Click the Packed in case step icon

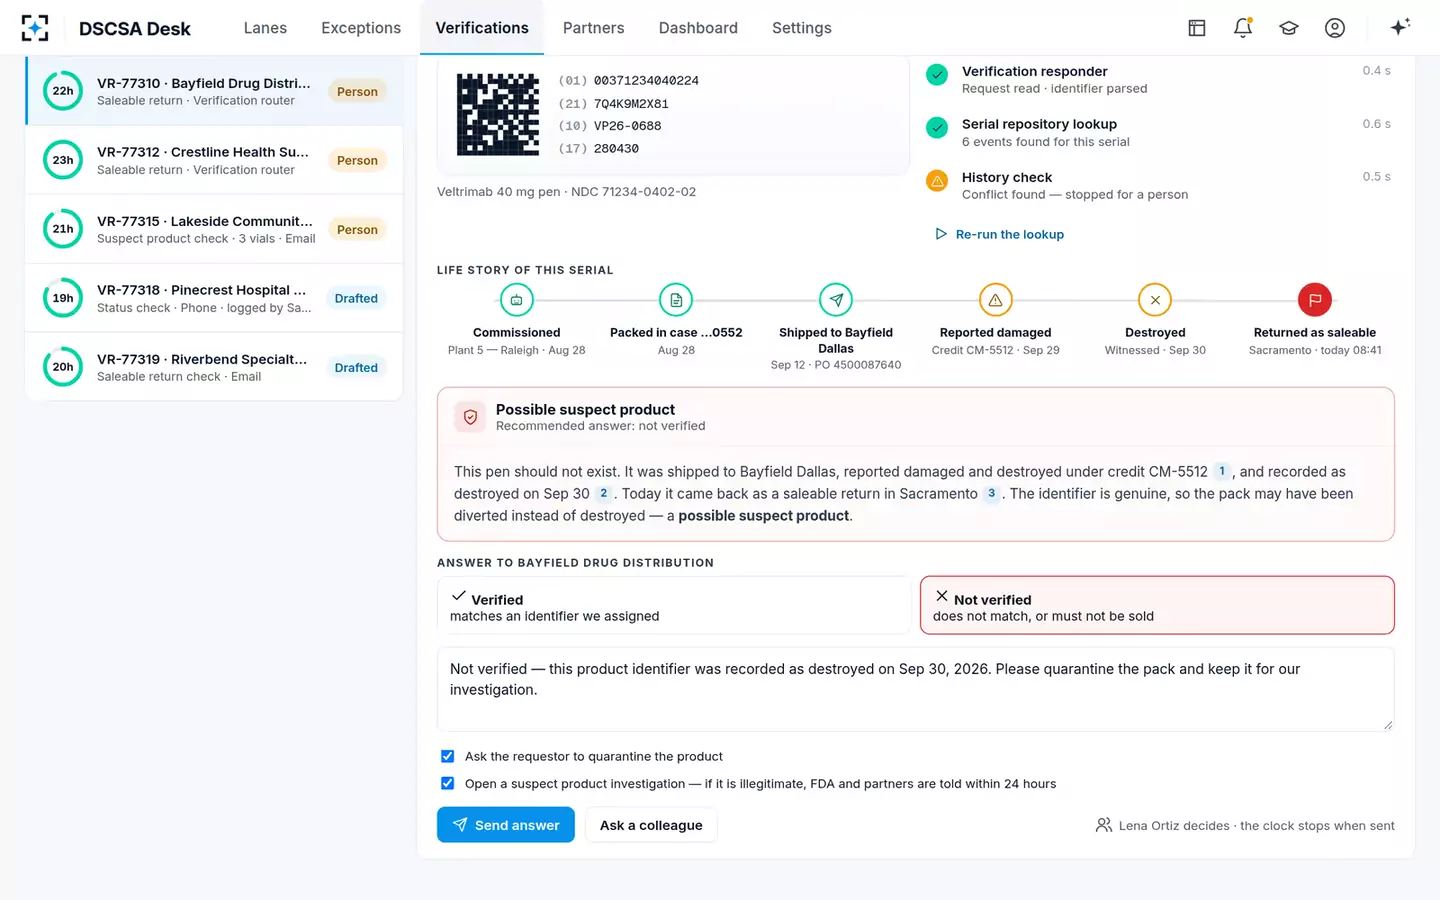click(x=676, y=300)
